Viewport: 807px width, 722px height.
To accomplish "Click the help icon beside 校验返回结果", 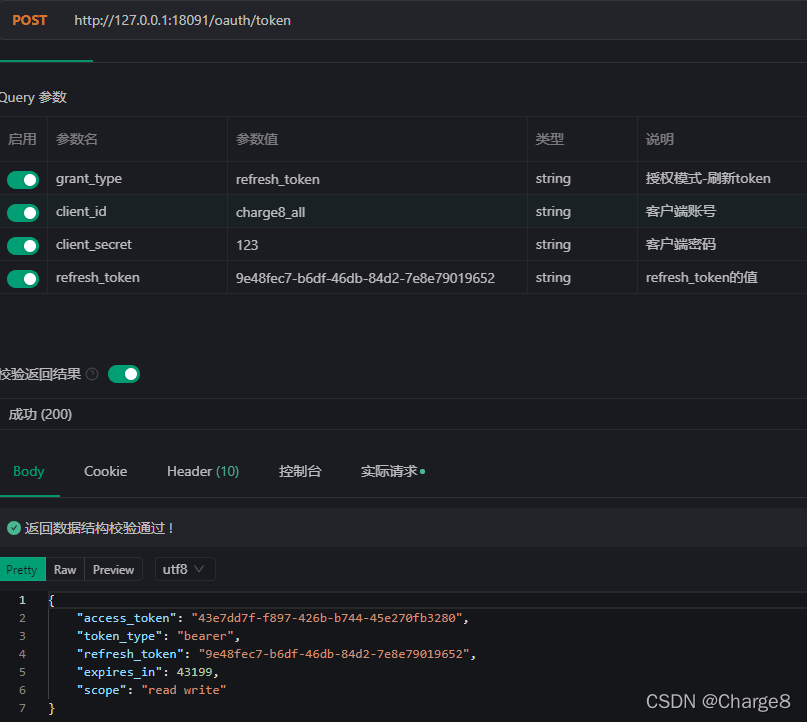I will click(92, 374).
